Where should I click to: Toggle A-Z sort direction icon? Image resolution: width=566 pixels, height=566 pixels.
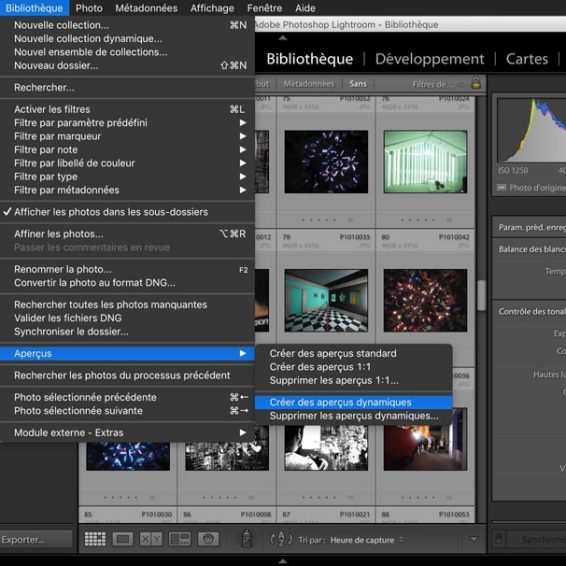[x=281, y=539]
